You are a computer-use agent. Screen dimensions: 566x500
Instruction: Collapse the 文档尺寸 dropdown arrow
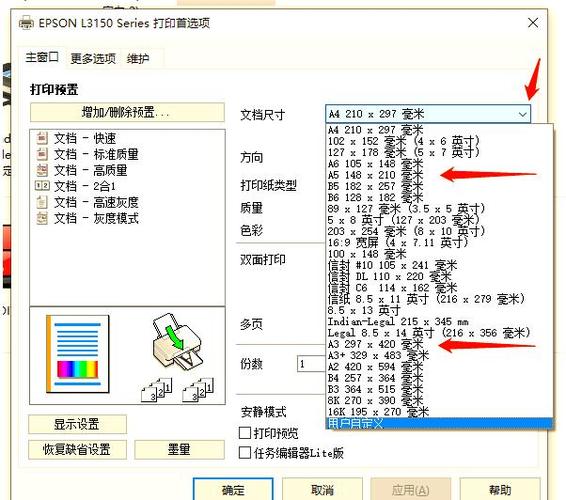[x=522, y=114]
